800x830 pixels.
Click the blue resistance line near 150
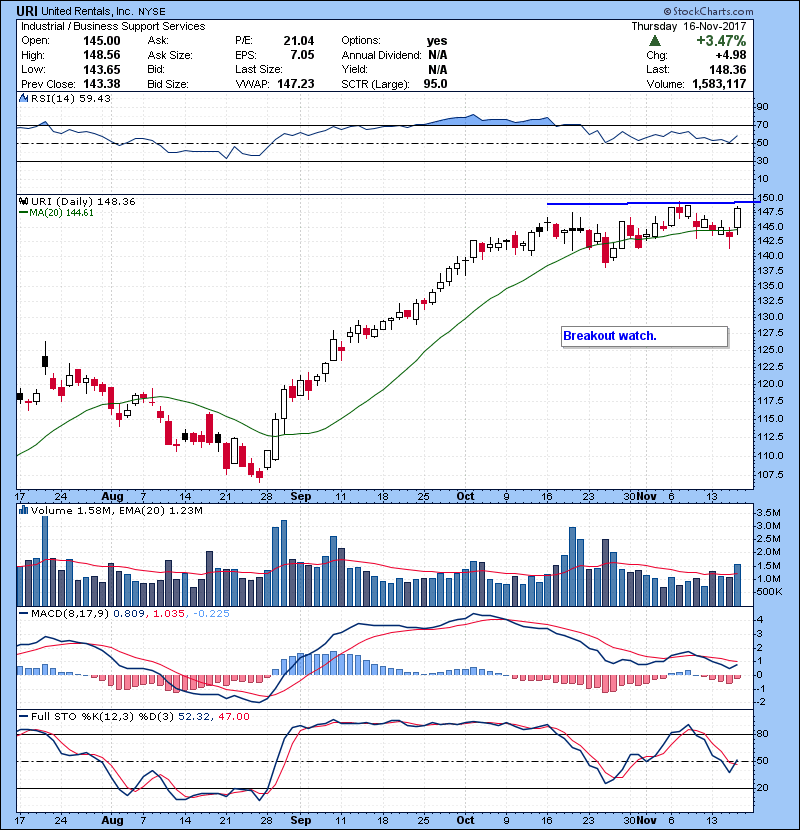coord(653,203)
